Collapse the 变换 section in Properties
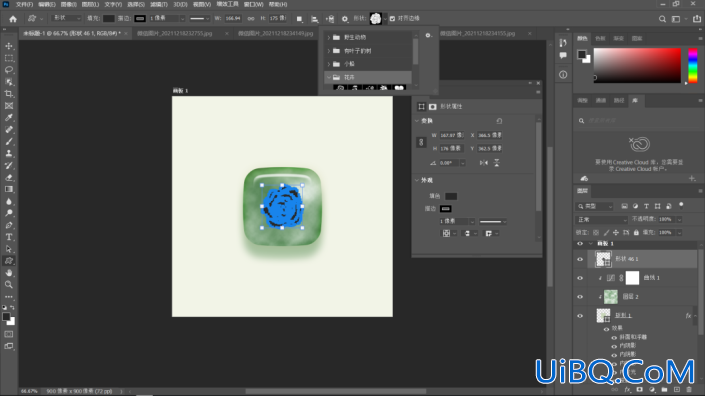 coord(417,121)
